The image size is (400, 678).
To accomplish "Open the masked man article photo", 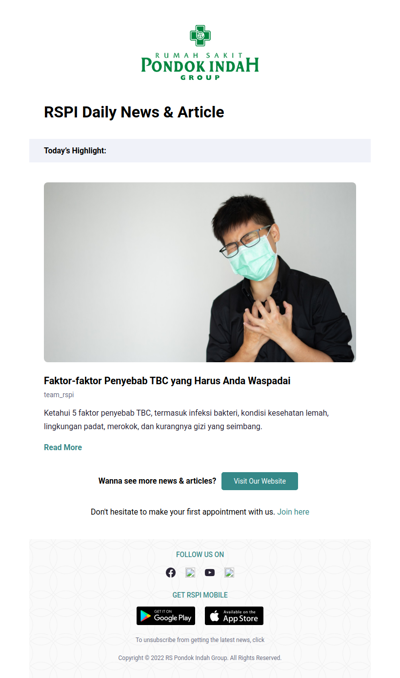I will click(200, 272).
